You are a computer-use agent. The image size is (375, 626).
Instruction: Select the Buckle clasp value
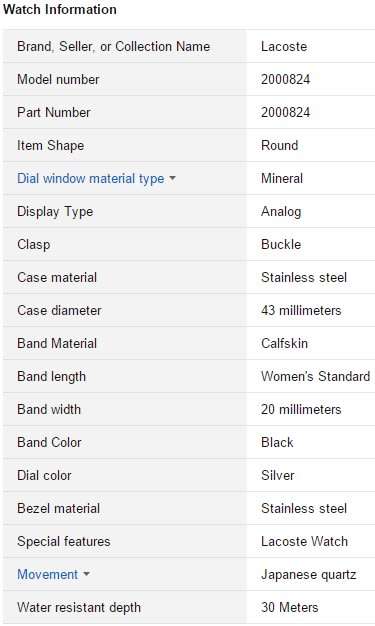click(x=281, y=244)
